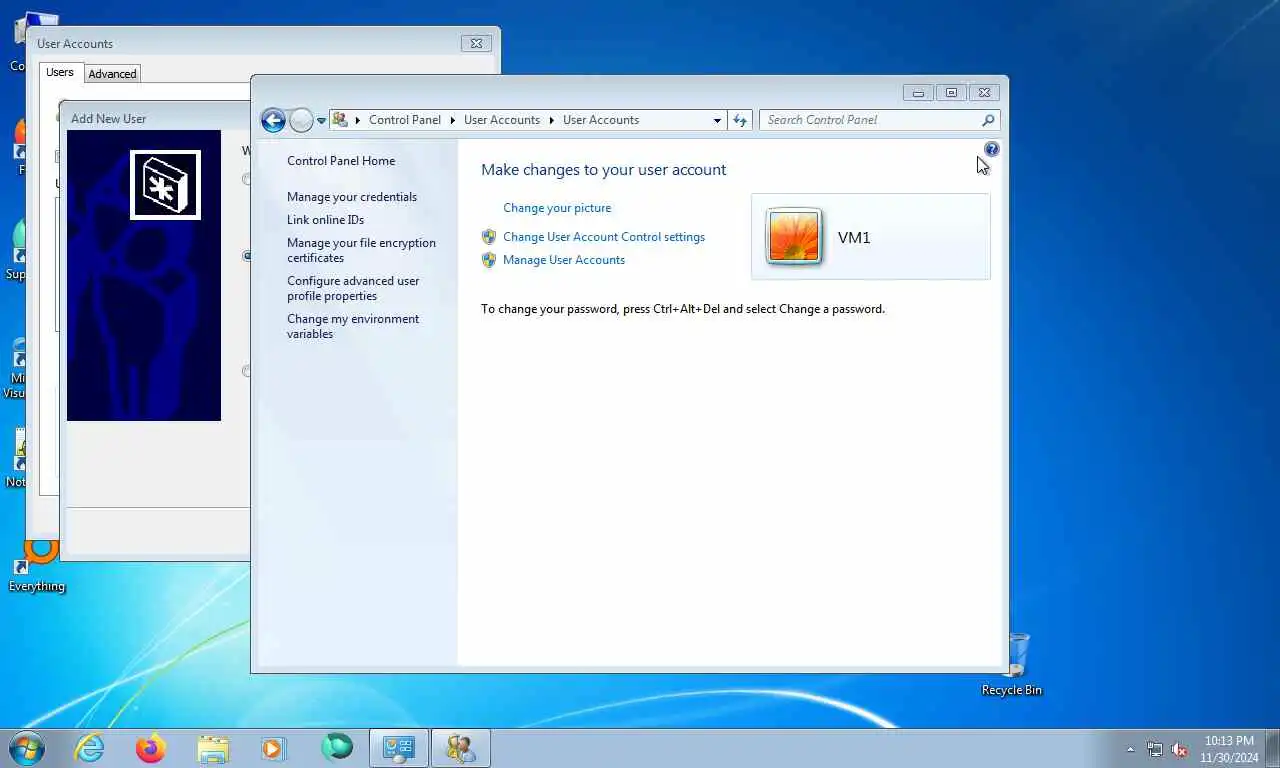Click Change your picture link

pyautogui.click(x=557, y=208)
